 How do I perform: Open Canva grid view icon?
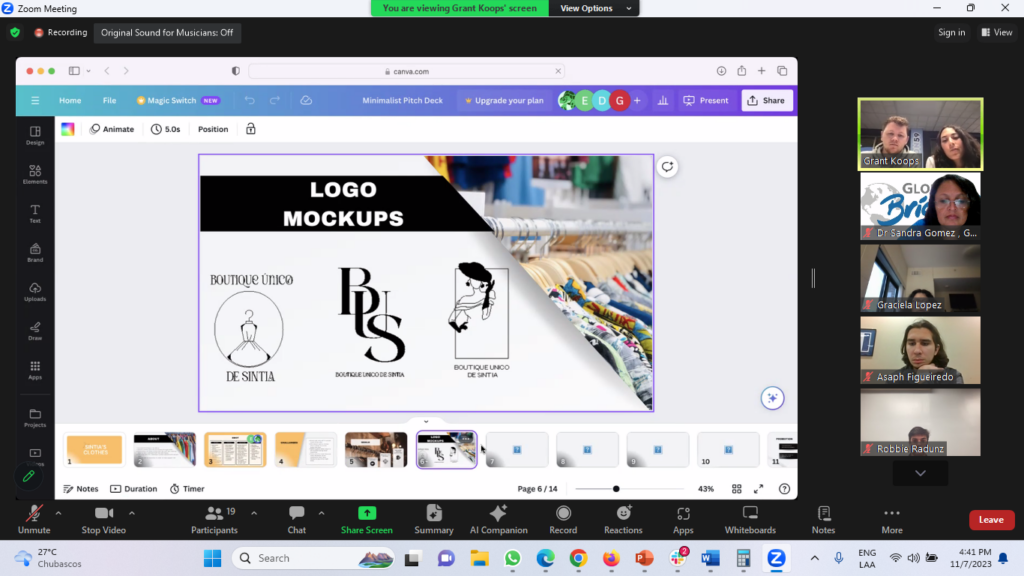(x=737, y=489)
